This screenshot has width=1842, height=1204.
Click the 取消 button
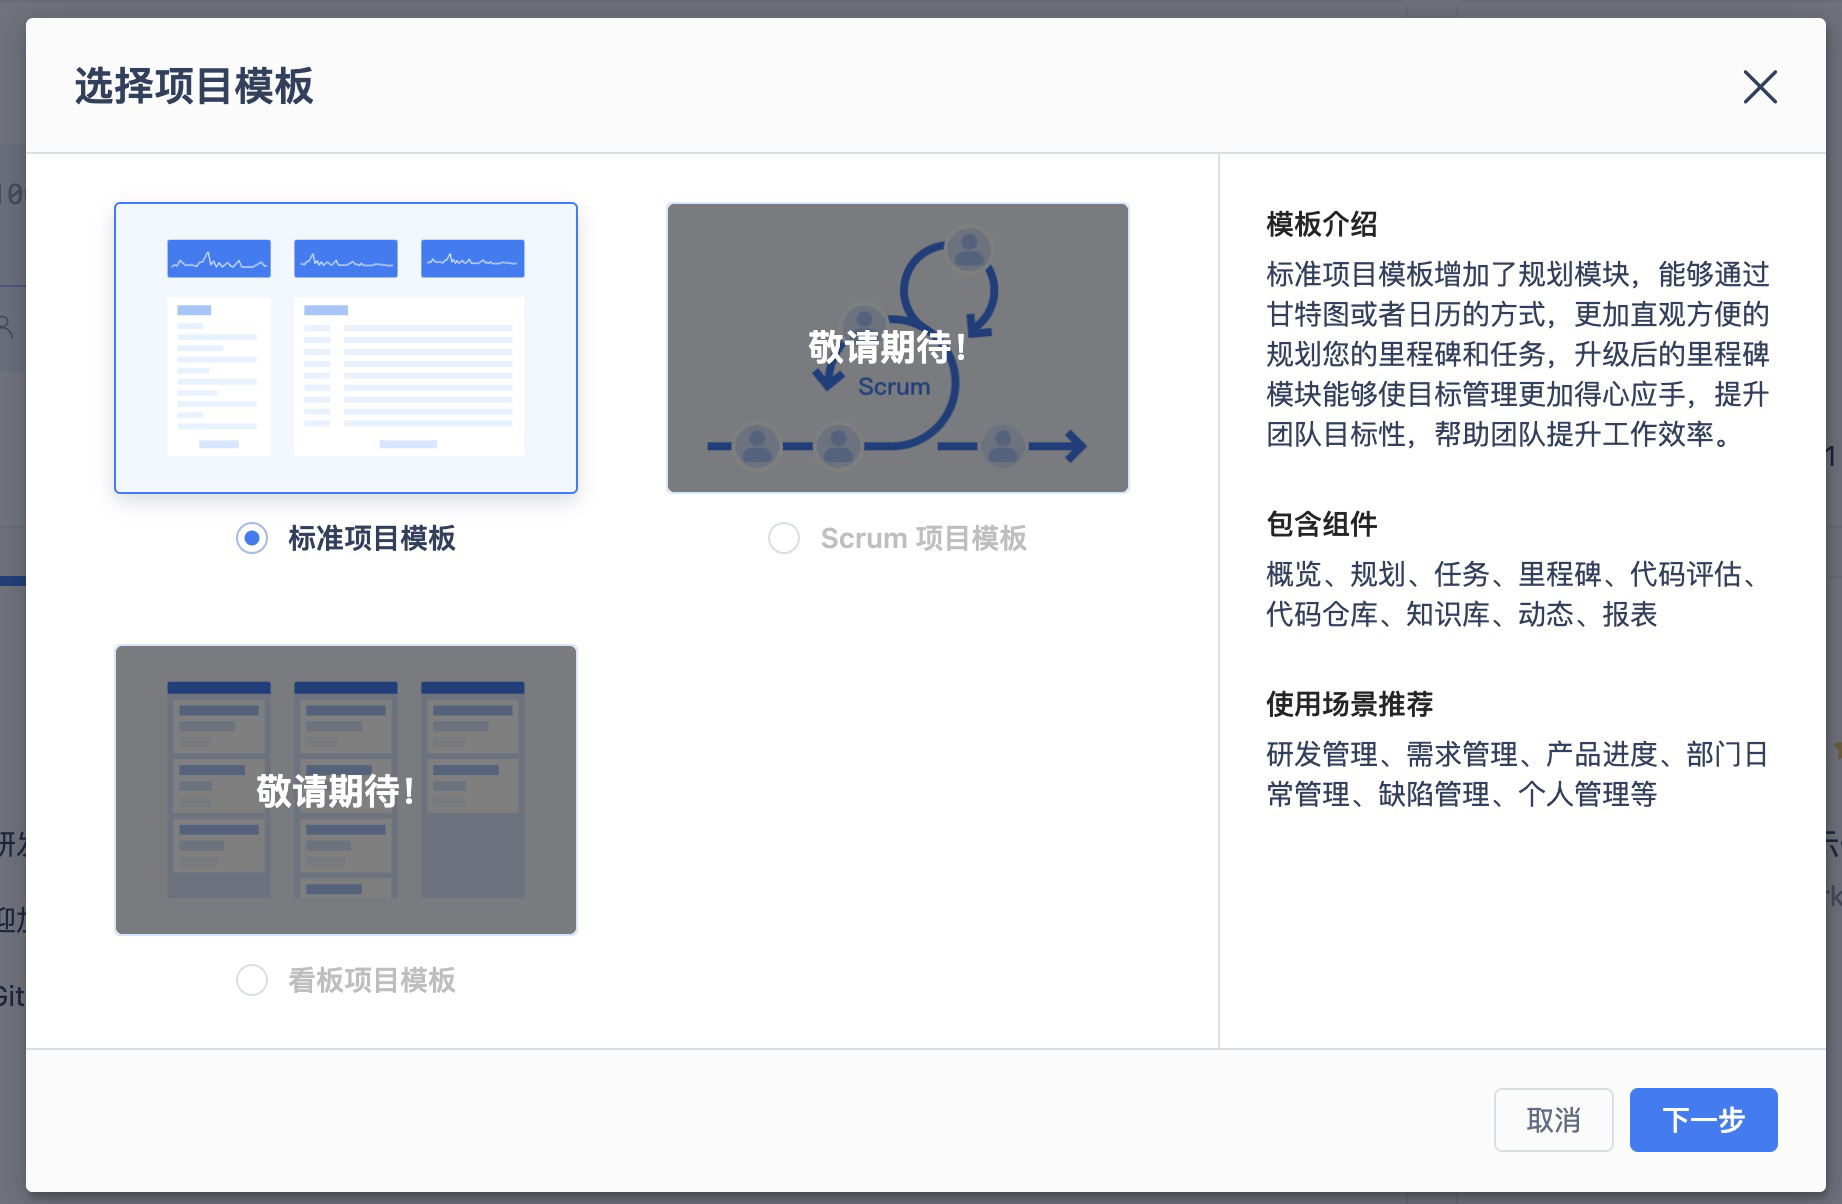coord(1553,1120)
